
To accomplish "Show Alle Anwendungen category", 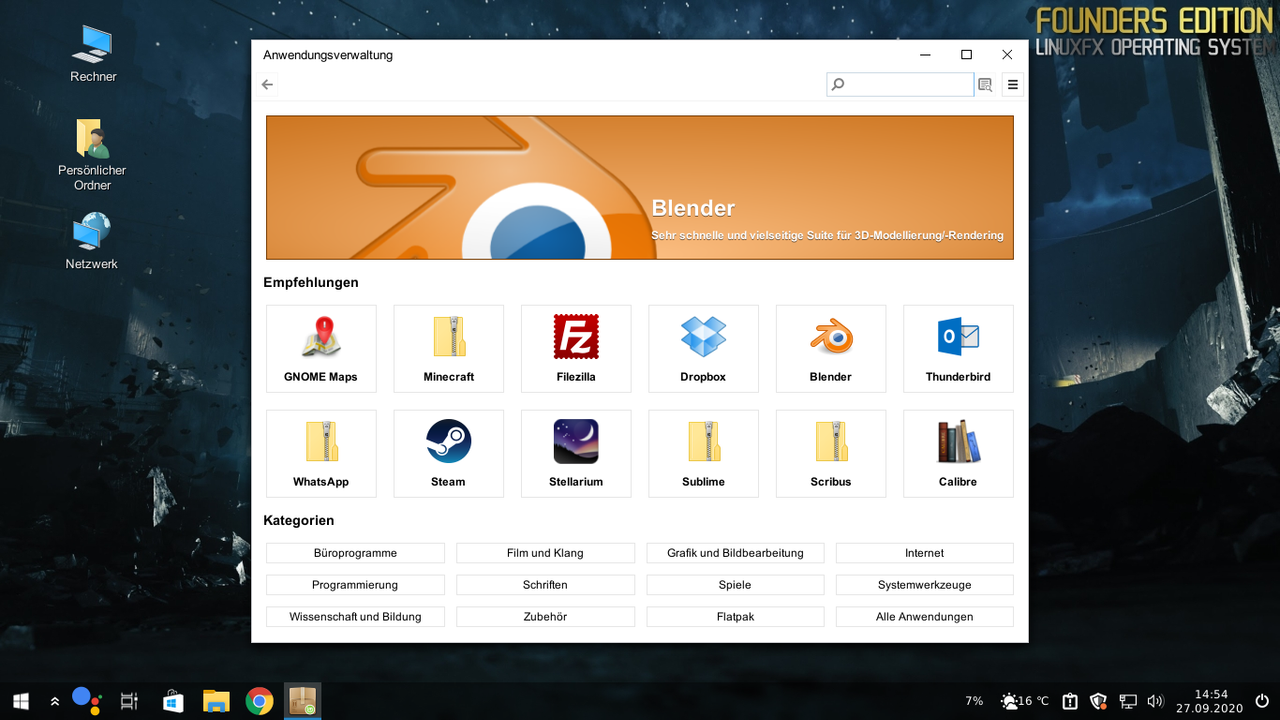I will coord(925,617).
